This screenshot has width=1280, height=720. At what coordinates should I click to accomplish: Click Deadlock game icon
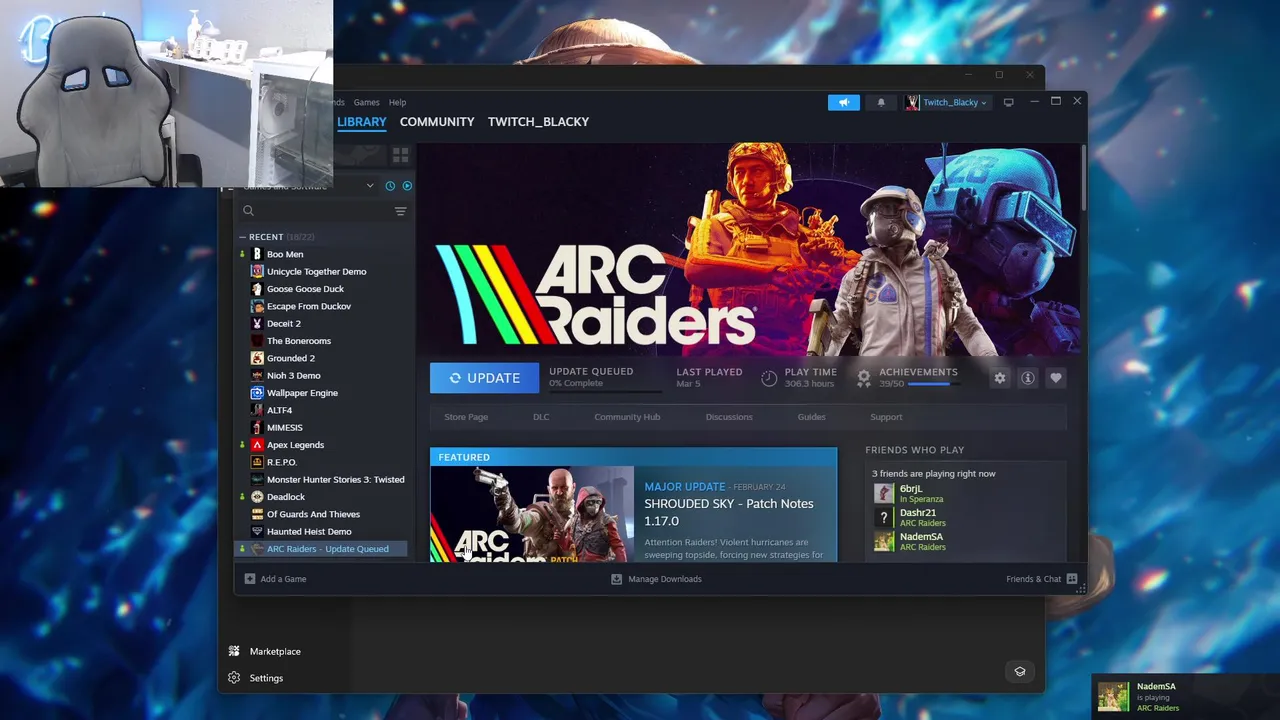[x=257, y=497]
